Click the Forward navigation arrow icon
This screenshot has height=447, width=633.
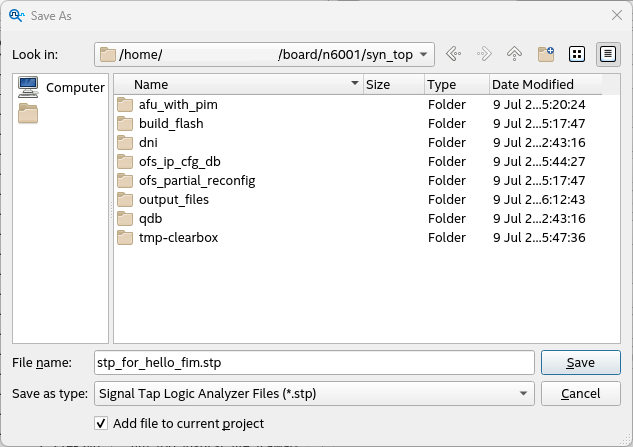484,54
